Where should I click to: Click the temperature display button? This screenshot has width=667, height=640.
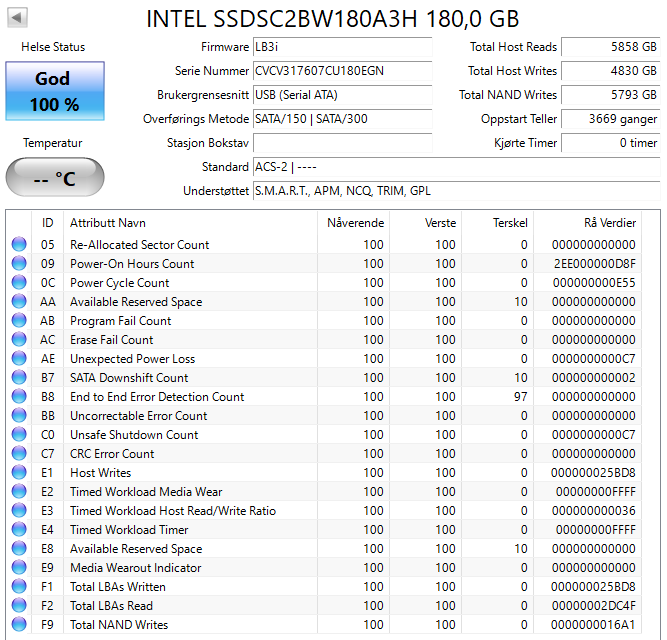(x=54, y=179)
